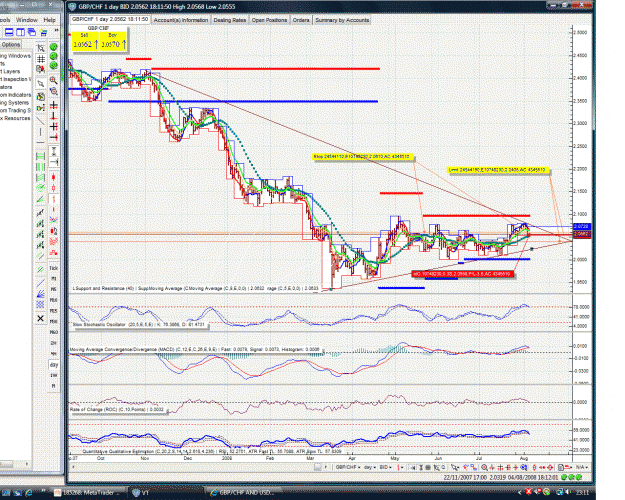Screen dimensions: 625x500
Task: Expand the hidden system tray icons arrow
Action: (519, 492)
